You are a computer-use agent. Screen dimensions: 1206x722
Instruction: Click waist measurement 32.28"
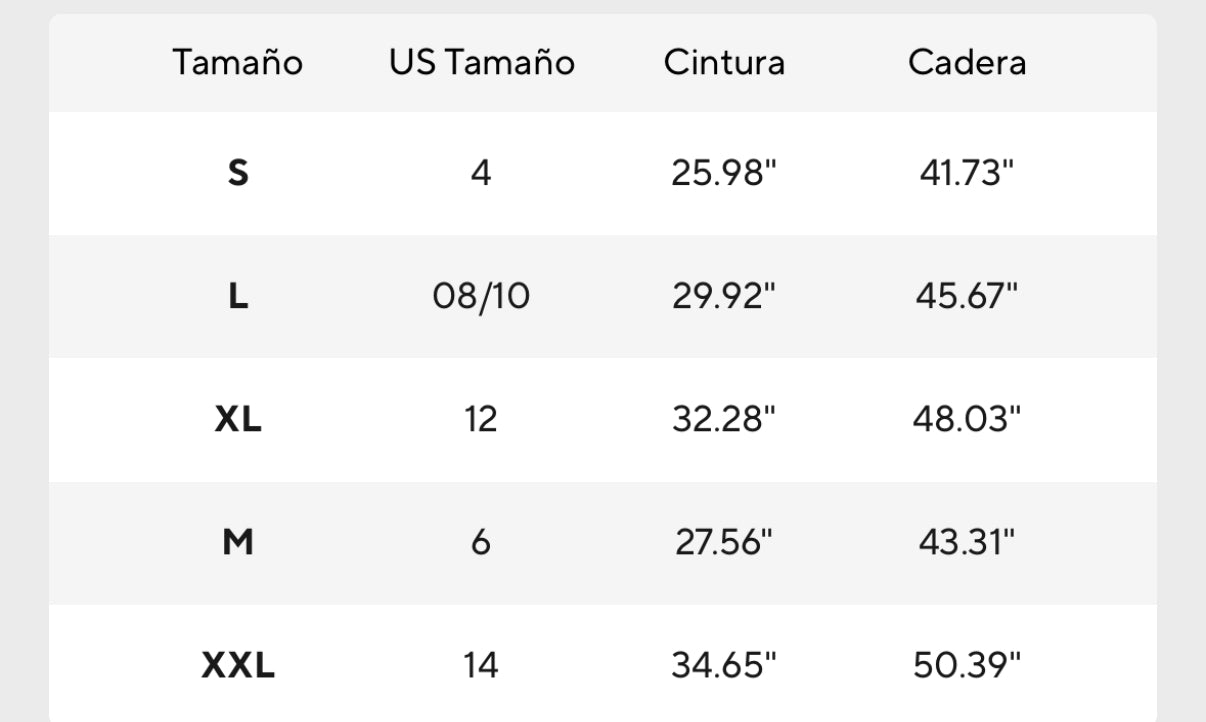pyautogui.click(x=724, y=420)
